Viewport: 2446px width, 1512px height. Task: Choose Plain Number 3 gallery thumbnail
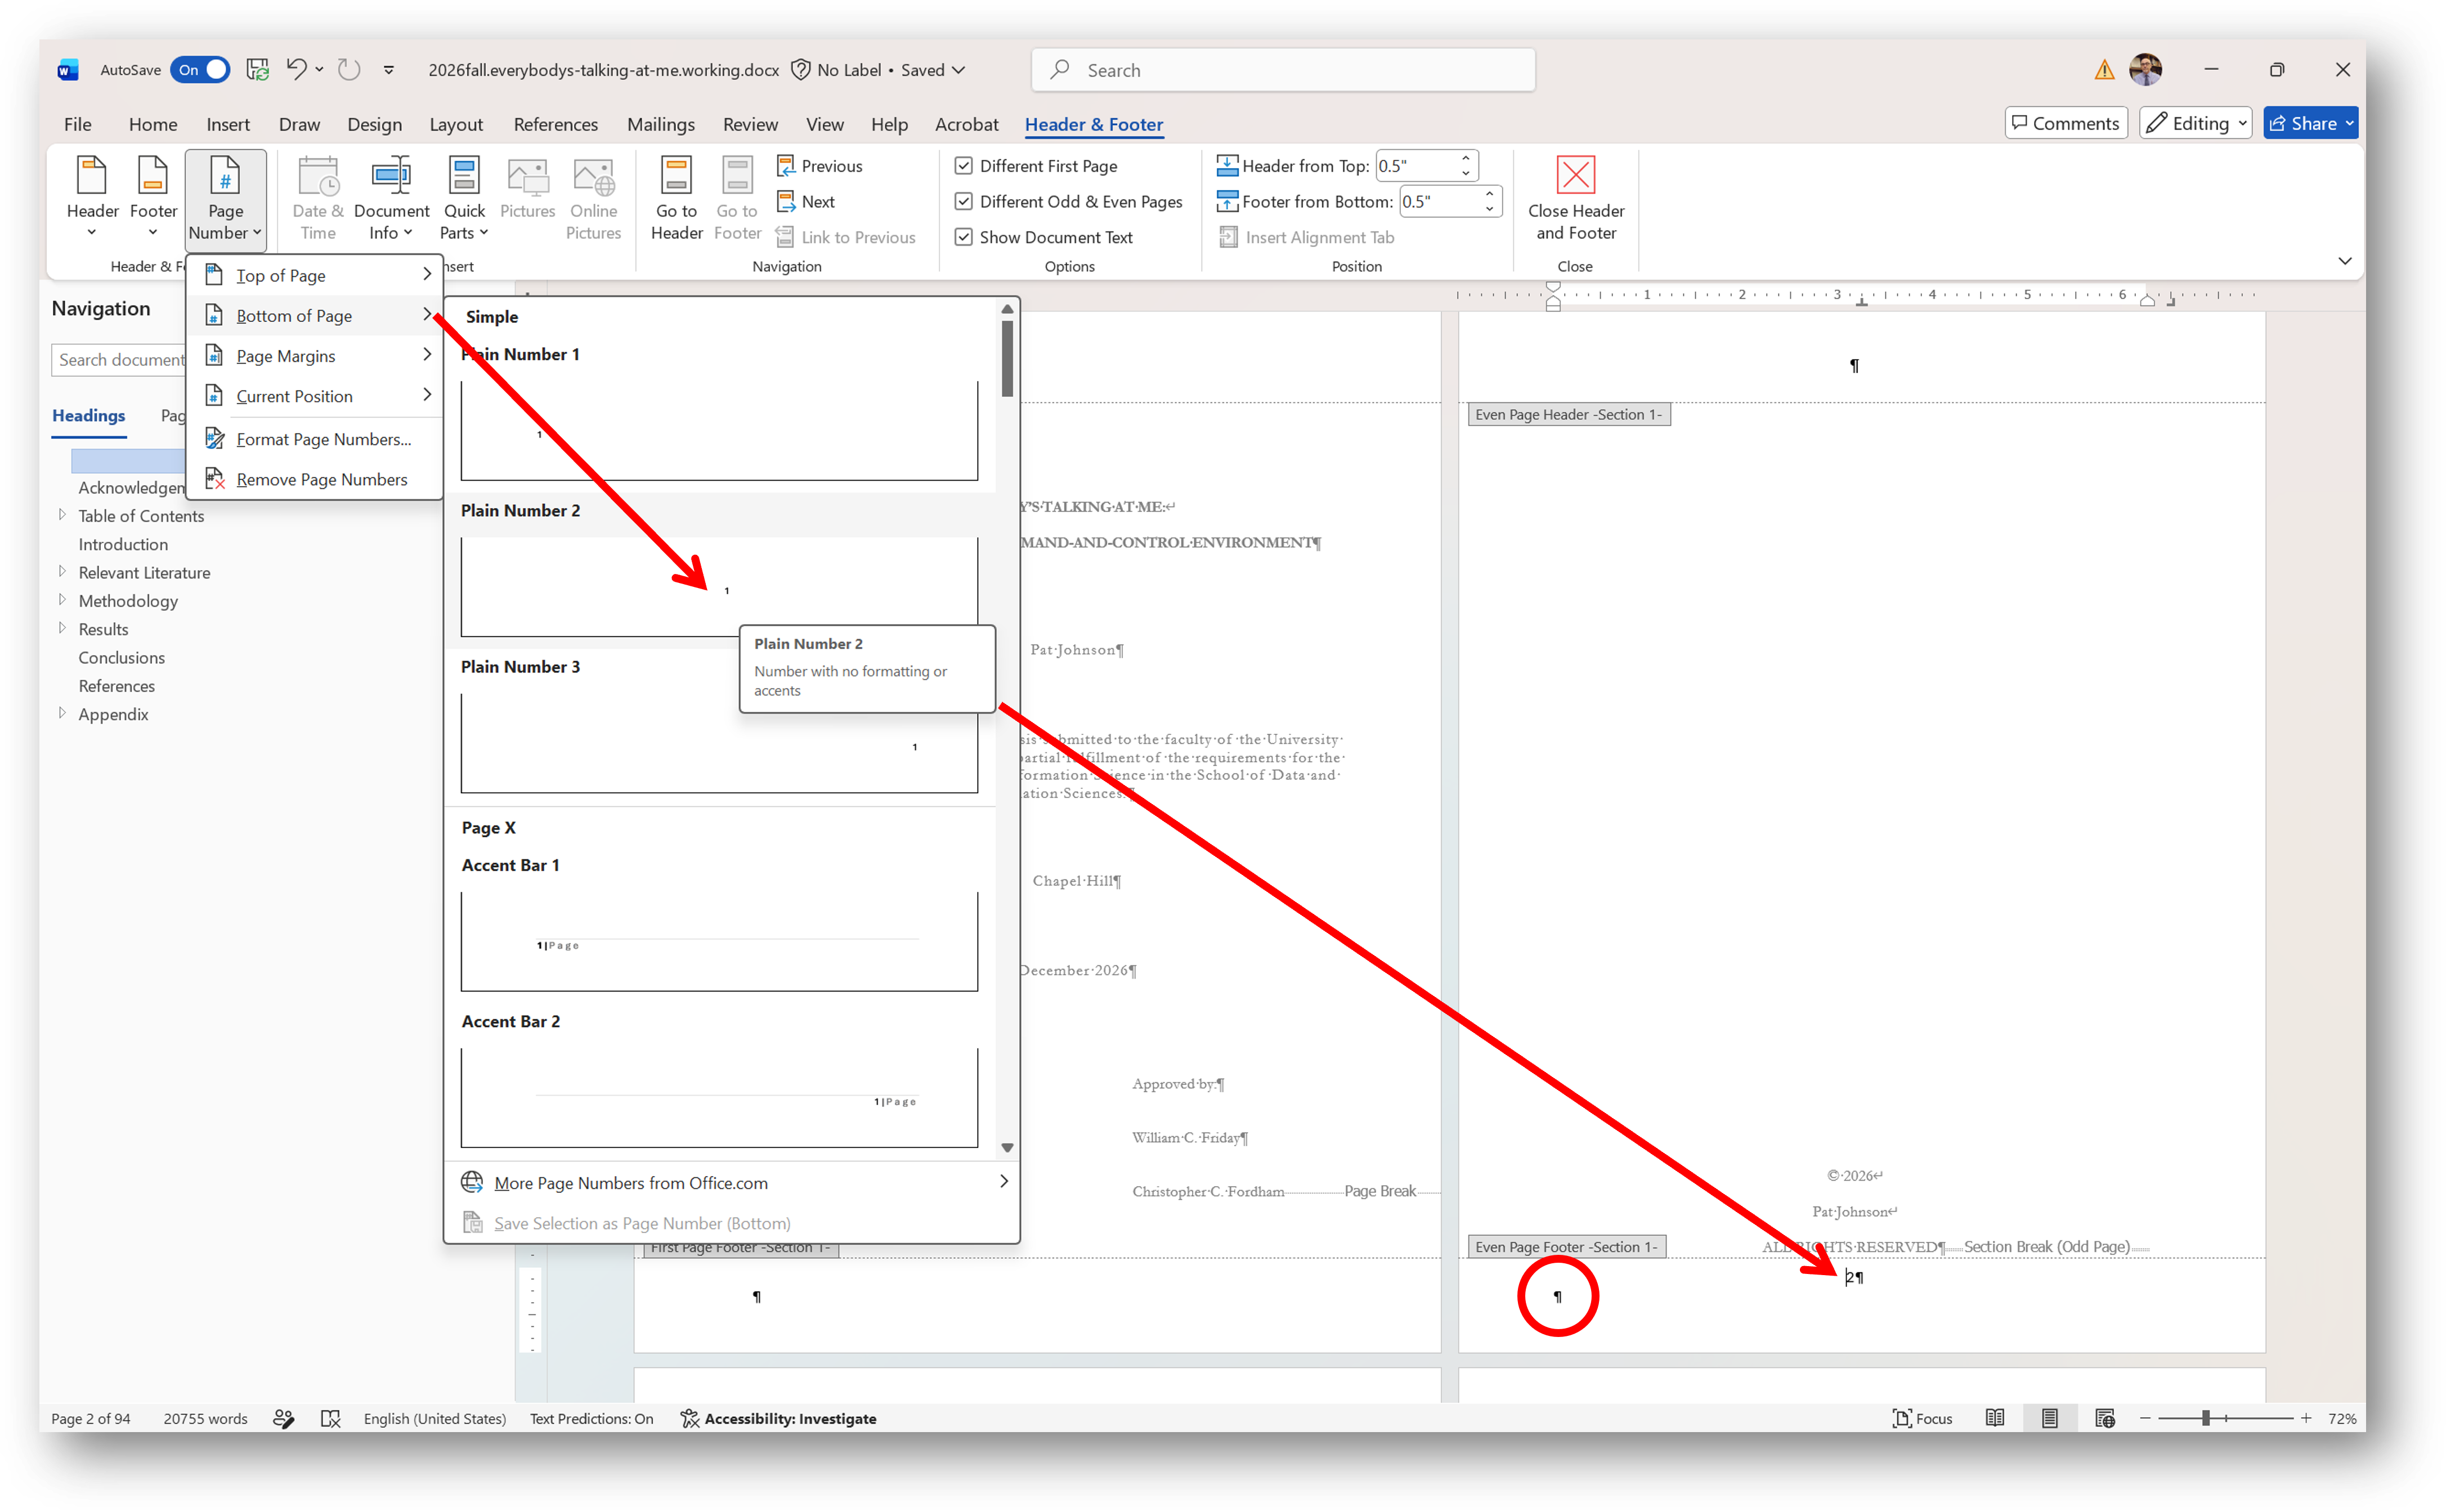pyautogui.click(x=719, y=742)
